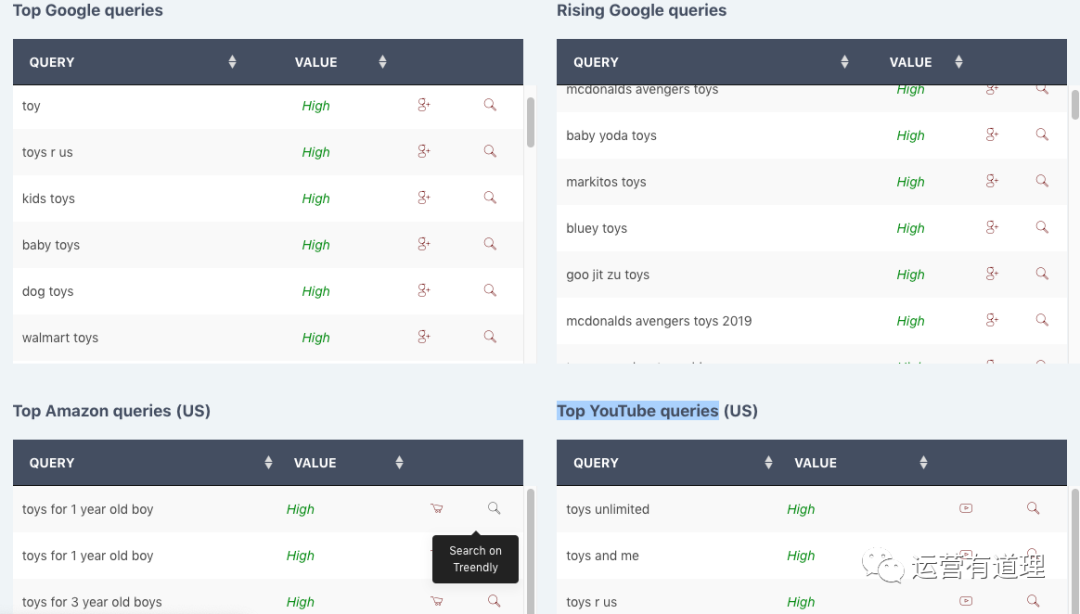1080x614 pixels.
Task: Click the 'walmart toys' query text
Action: (60, 338)
